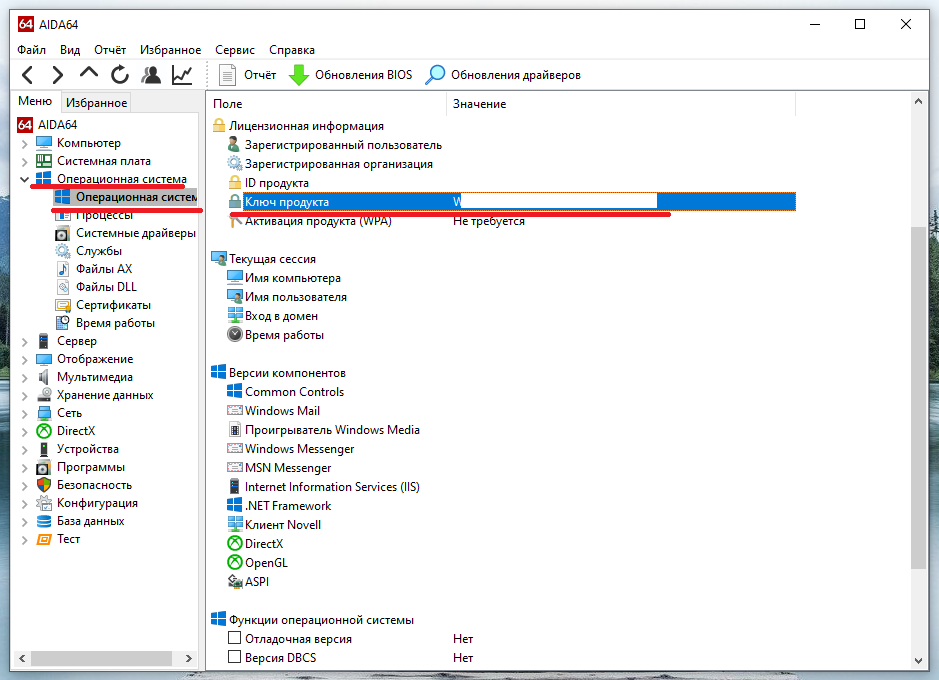This screenshot has width=939, height=680.
Task: Select the ID продукта row
Action: click(277, 183)
